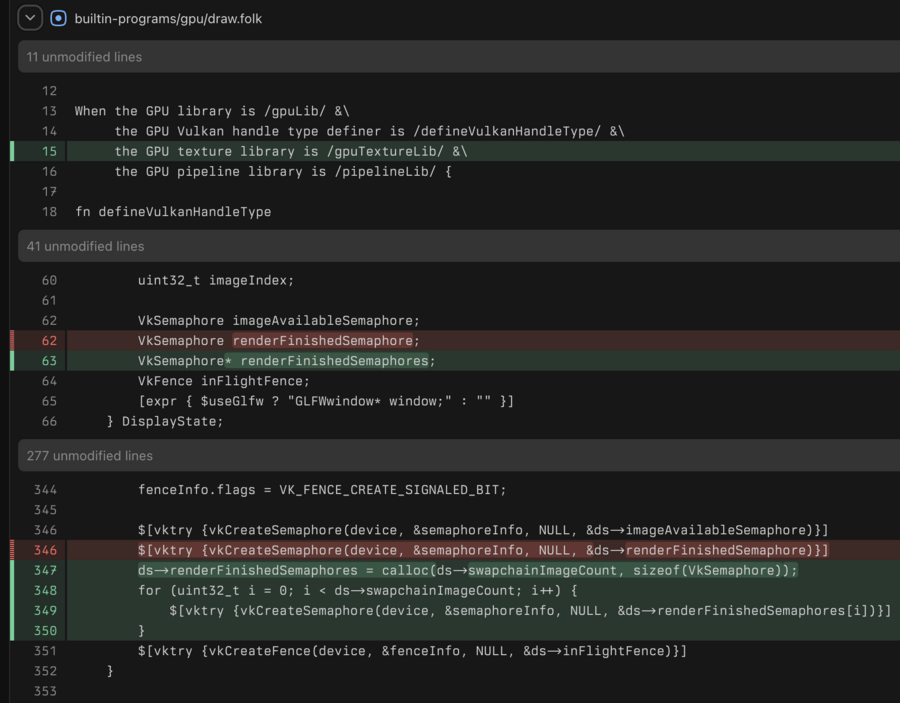
Task: Select line number 60 in gutter
Action: tap(49, 280)
